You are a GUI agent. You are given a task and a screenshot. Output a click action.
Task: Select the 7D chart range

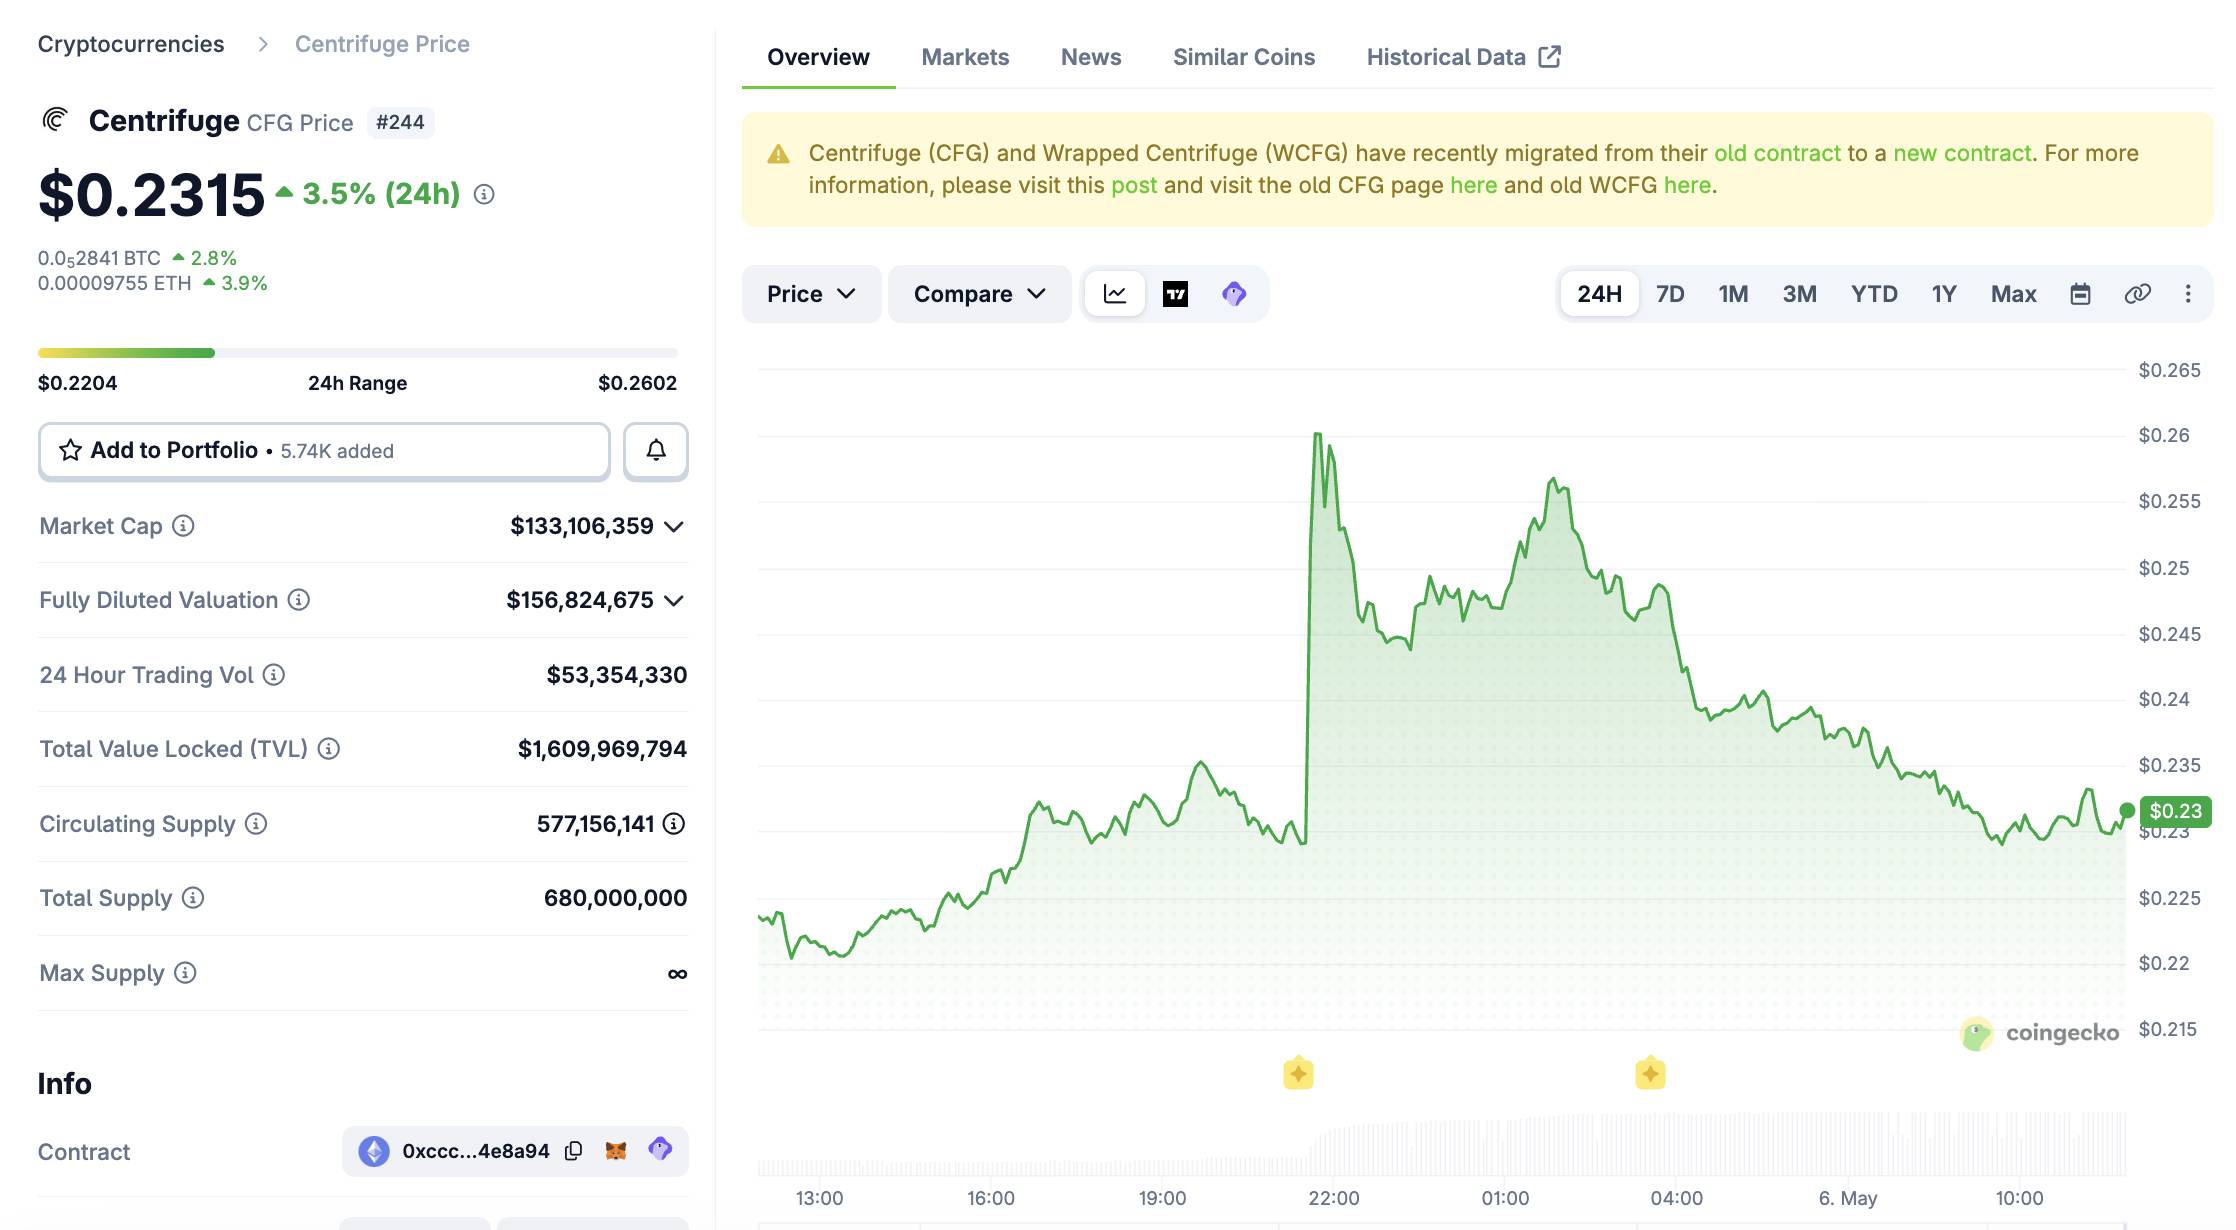[x=1670, y=294]
